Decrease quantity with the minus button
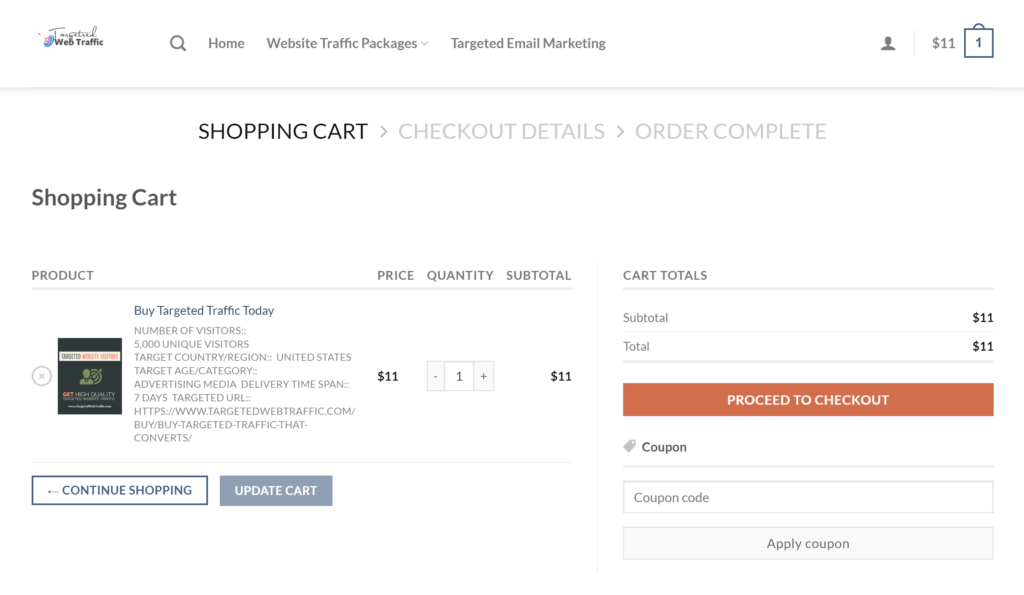The width and height of the screenshot is (1024, 595). coord(436,376)
